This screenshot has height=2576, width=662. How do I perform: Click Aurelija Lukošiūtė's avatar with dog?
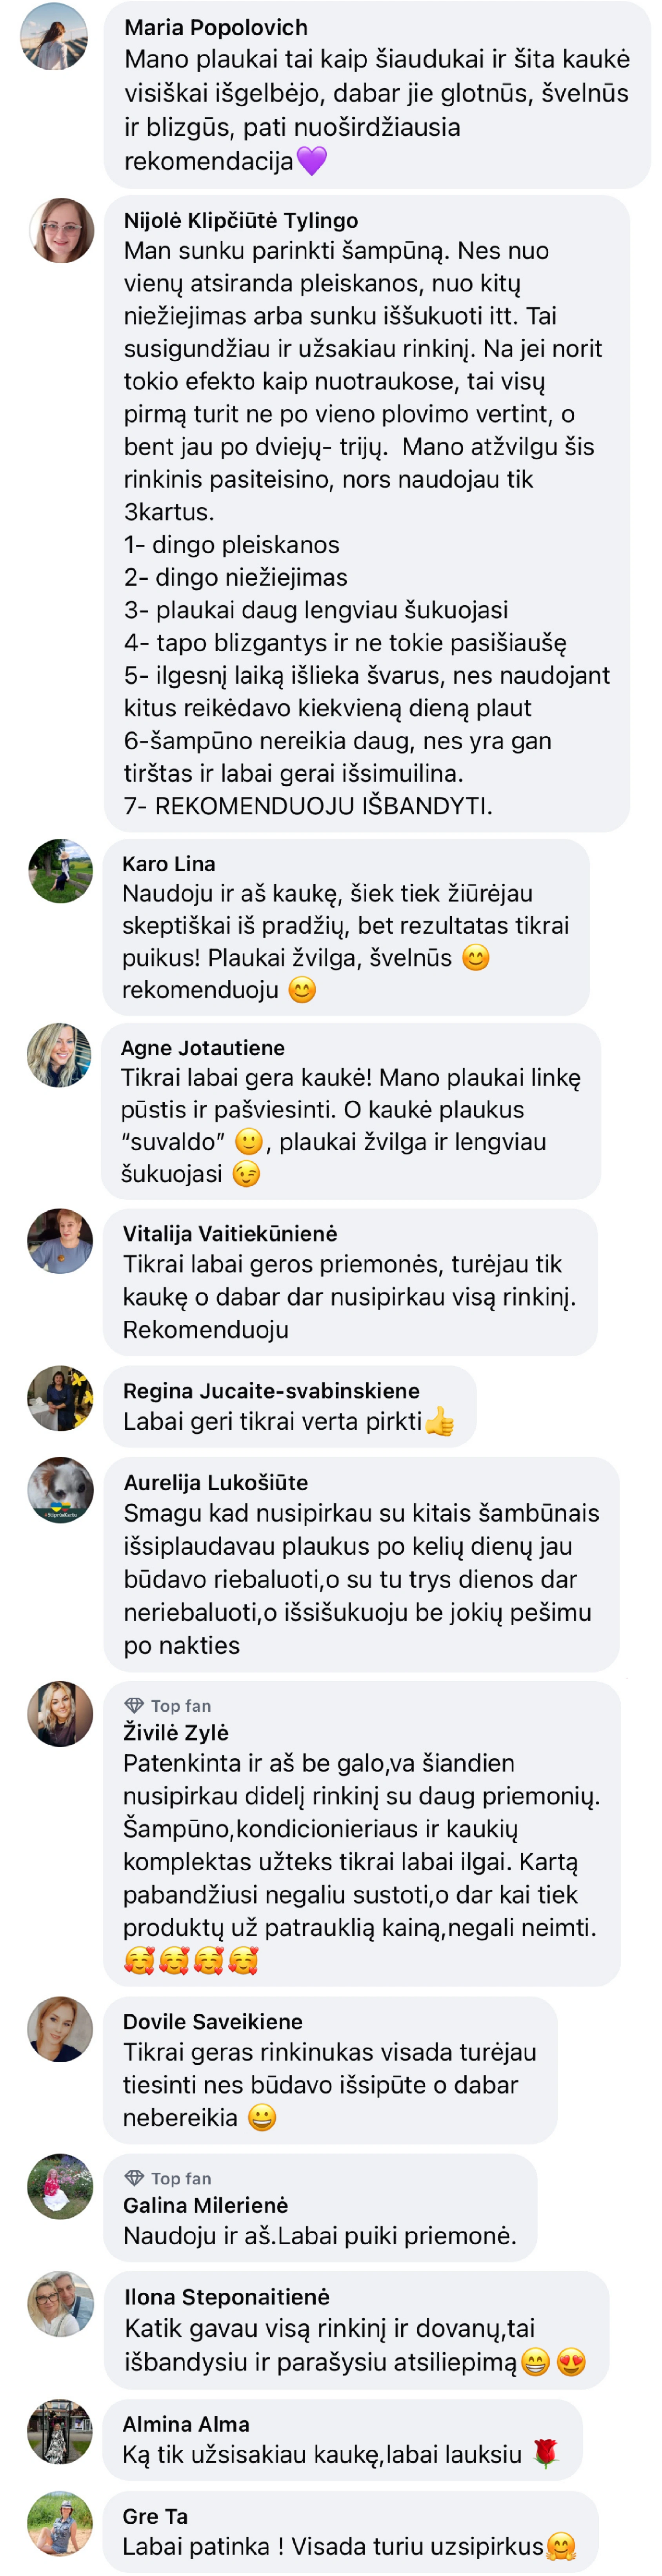coord(60,1490)
